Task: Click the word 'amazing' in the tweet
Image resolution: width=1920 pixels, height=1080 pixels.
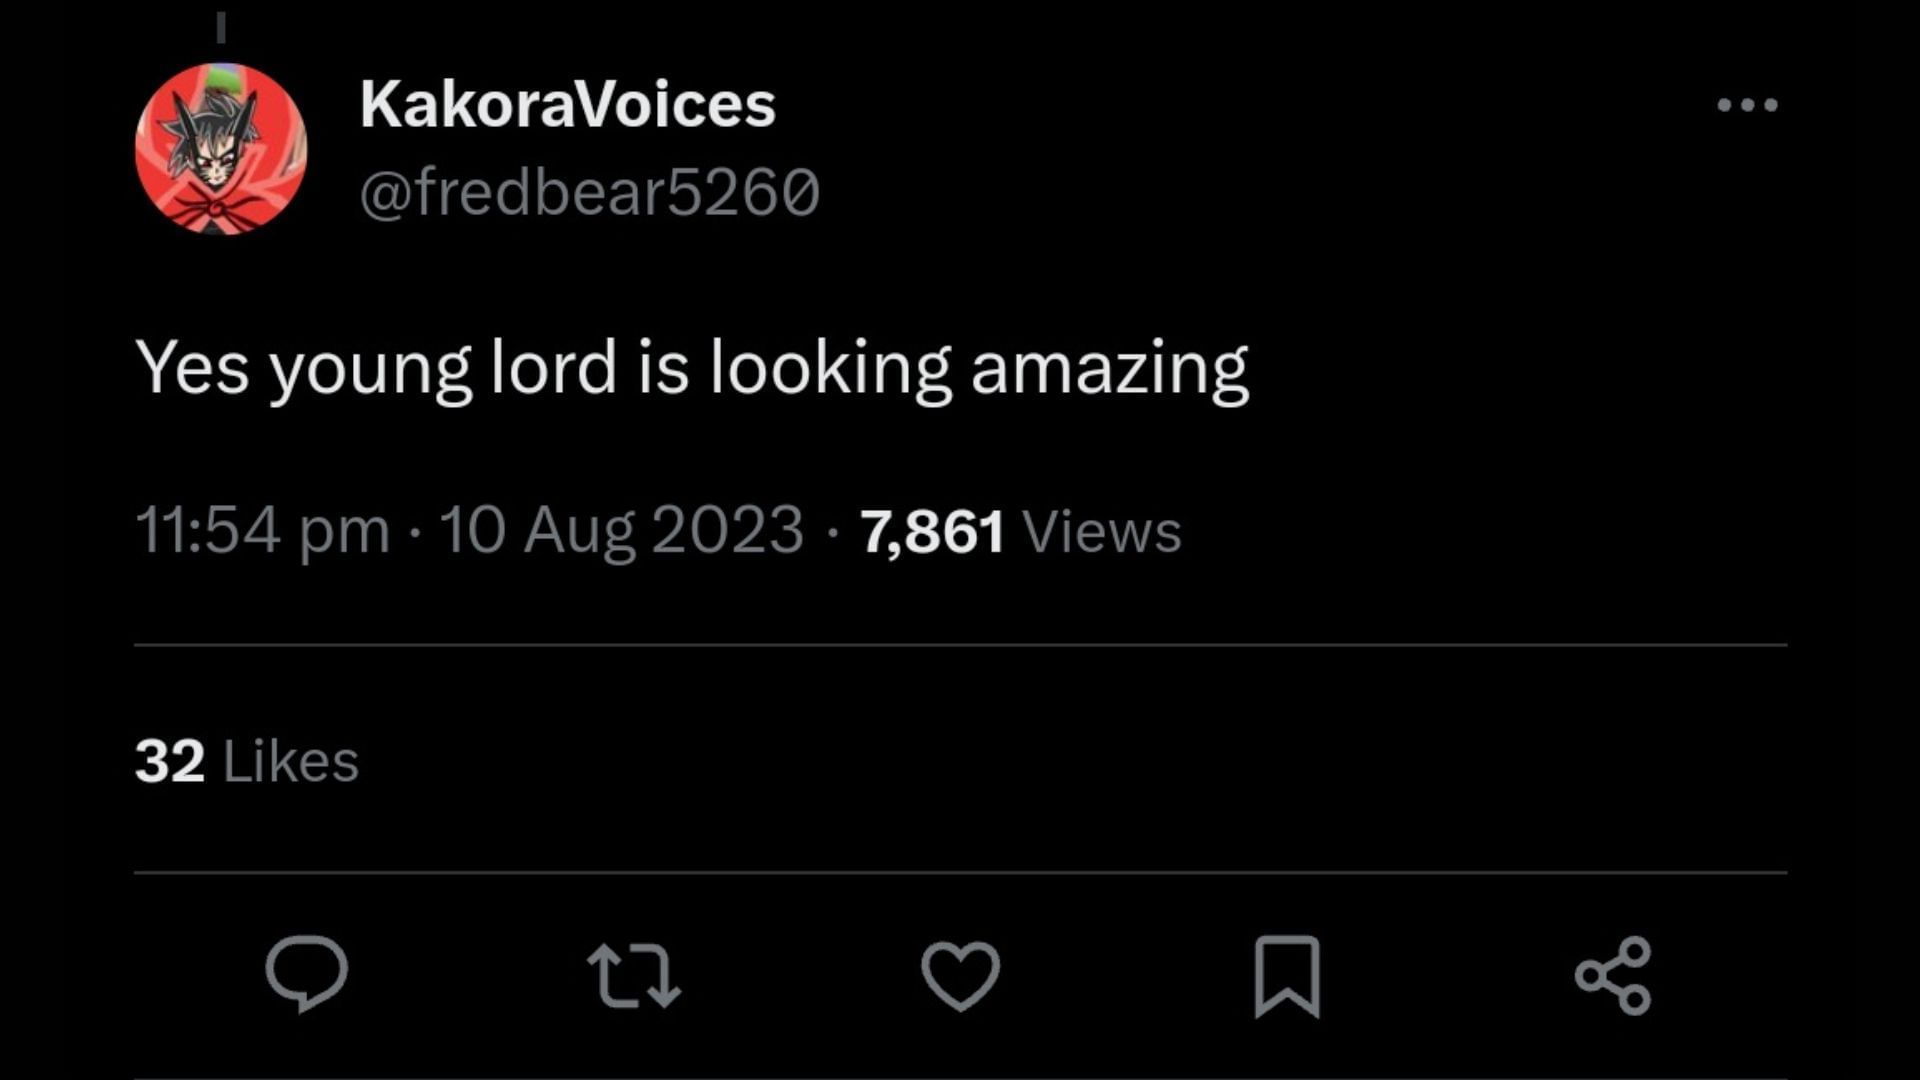Action: coord(1109,368)
